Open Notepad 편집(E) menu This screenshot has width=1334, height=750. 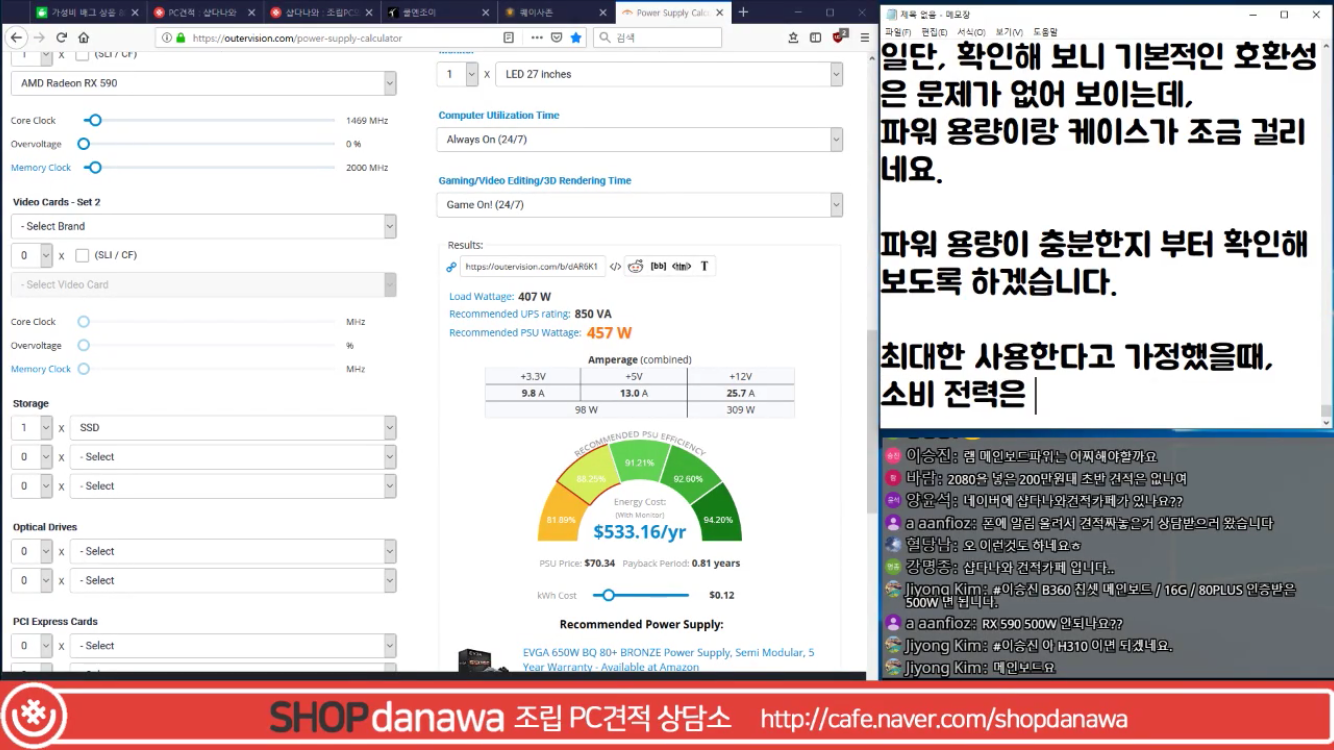pos(935,32)
